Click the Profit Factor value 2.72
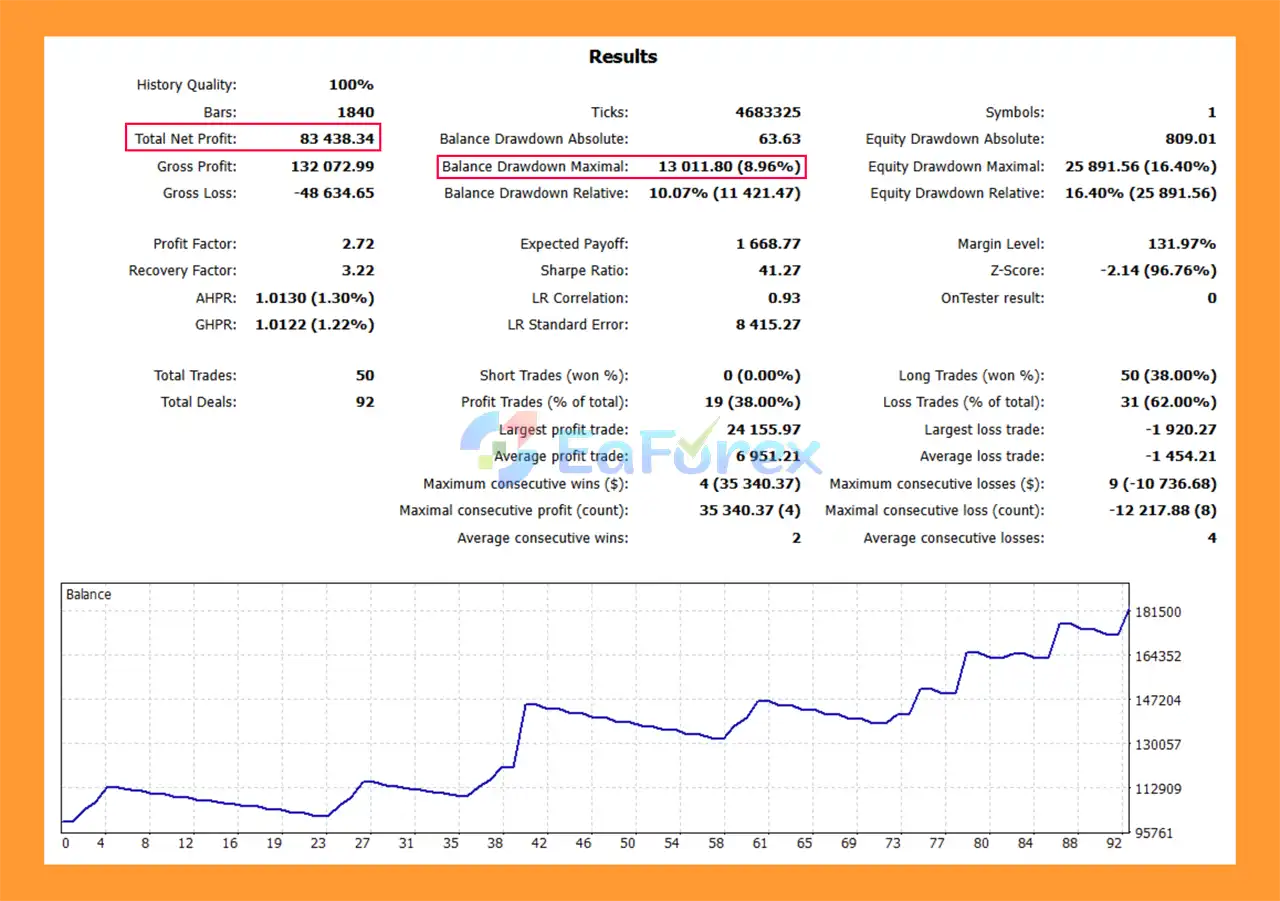This screenshot has width=1280, height=901. (x=357, y=244)
